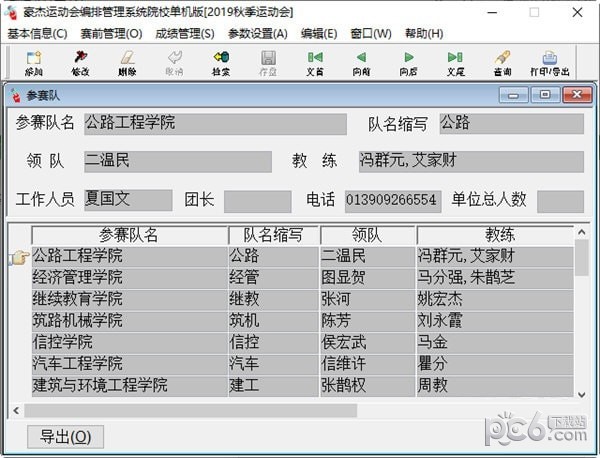The image size is (600, 458).
Task: Select the 继续教育学院 table row
Action: (302, 299)
